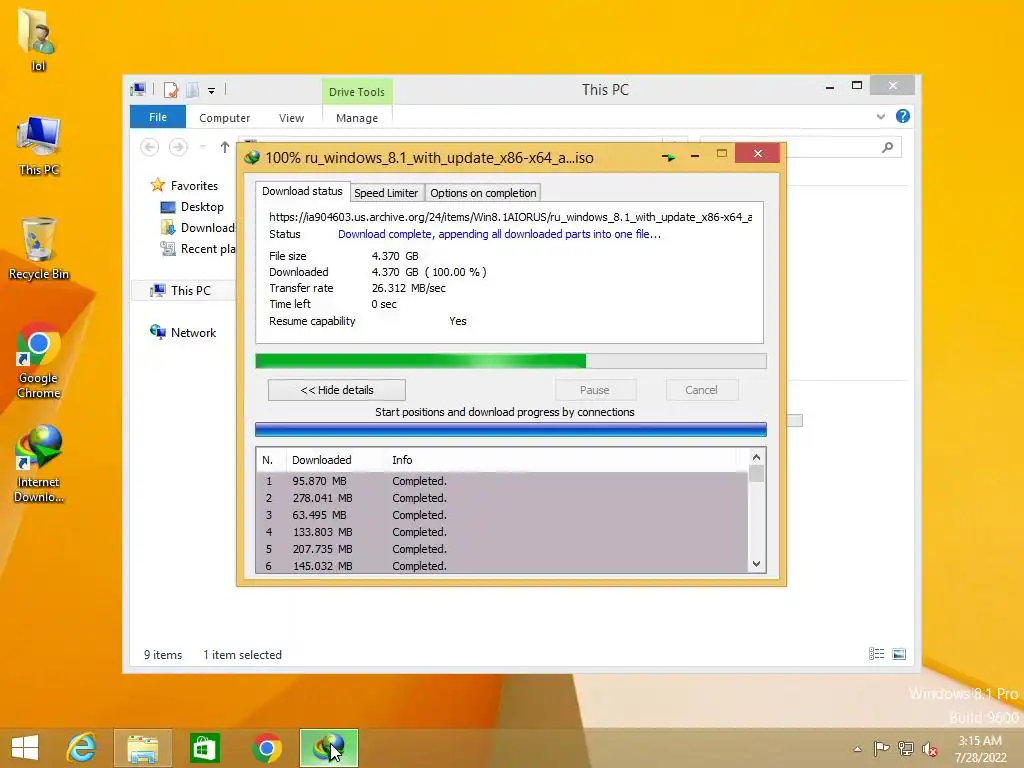Go up one level with the Up arrow

(225, 147)
